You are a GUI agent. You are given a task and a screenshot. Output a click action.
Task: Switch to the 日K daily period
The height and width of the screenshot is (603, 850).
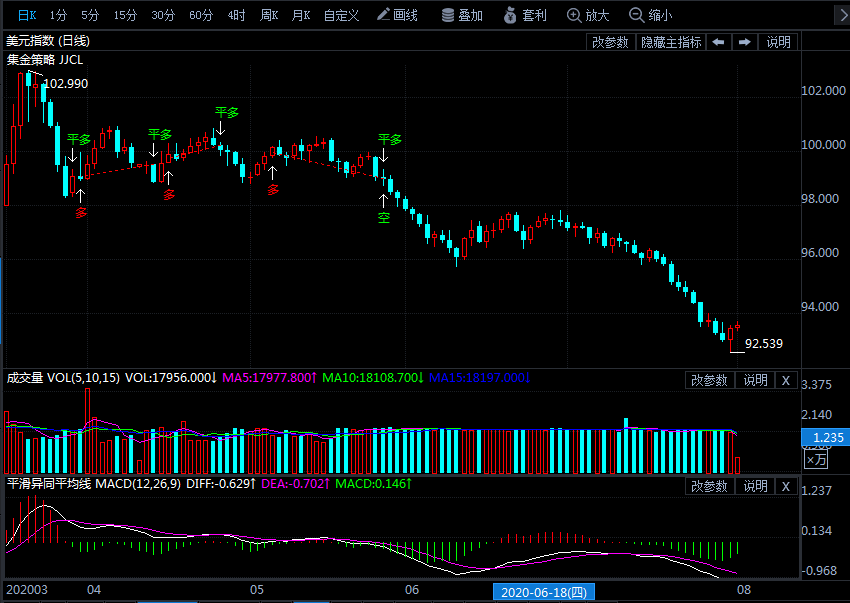click(27, 15)
